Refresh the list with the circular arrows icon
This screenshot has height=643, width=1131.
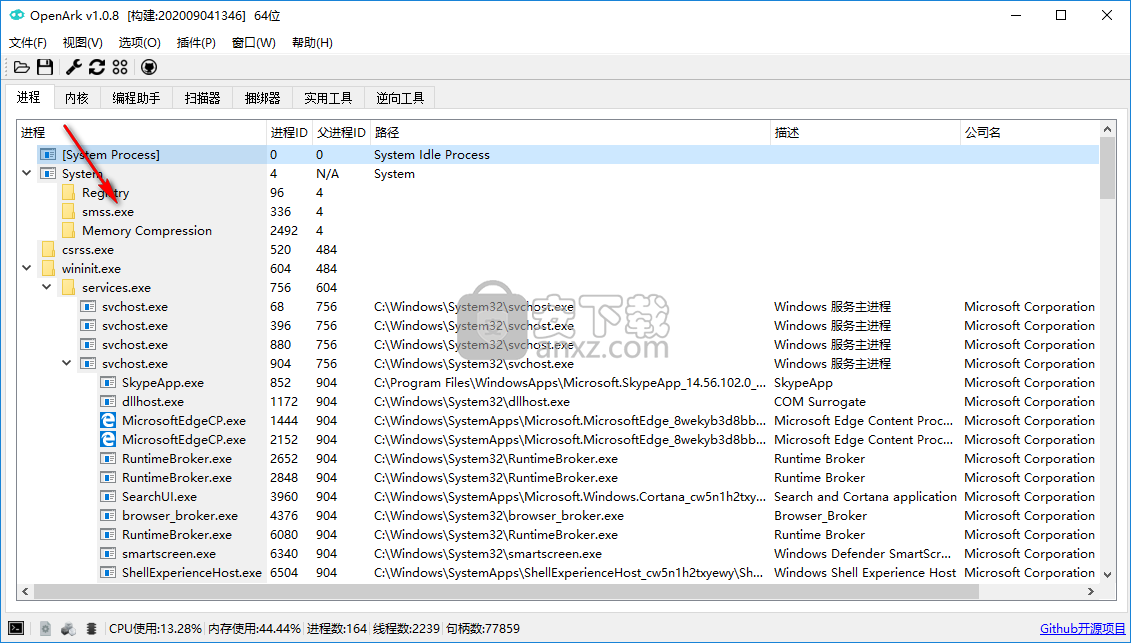[x=97, y=67]
